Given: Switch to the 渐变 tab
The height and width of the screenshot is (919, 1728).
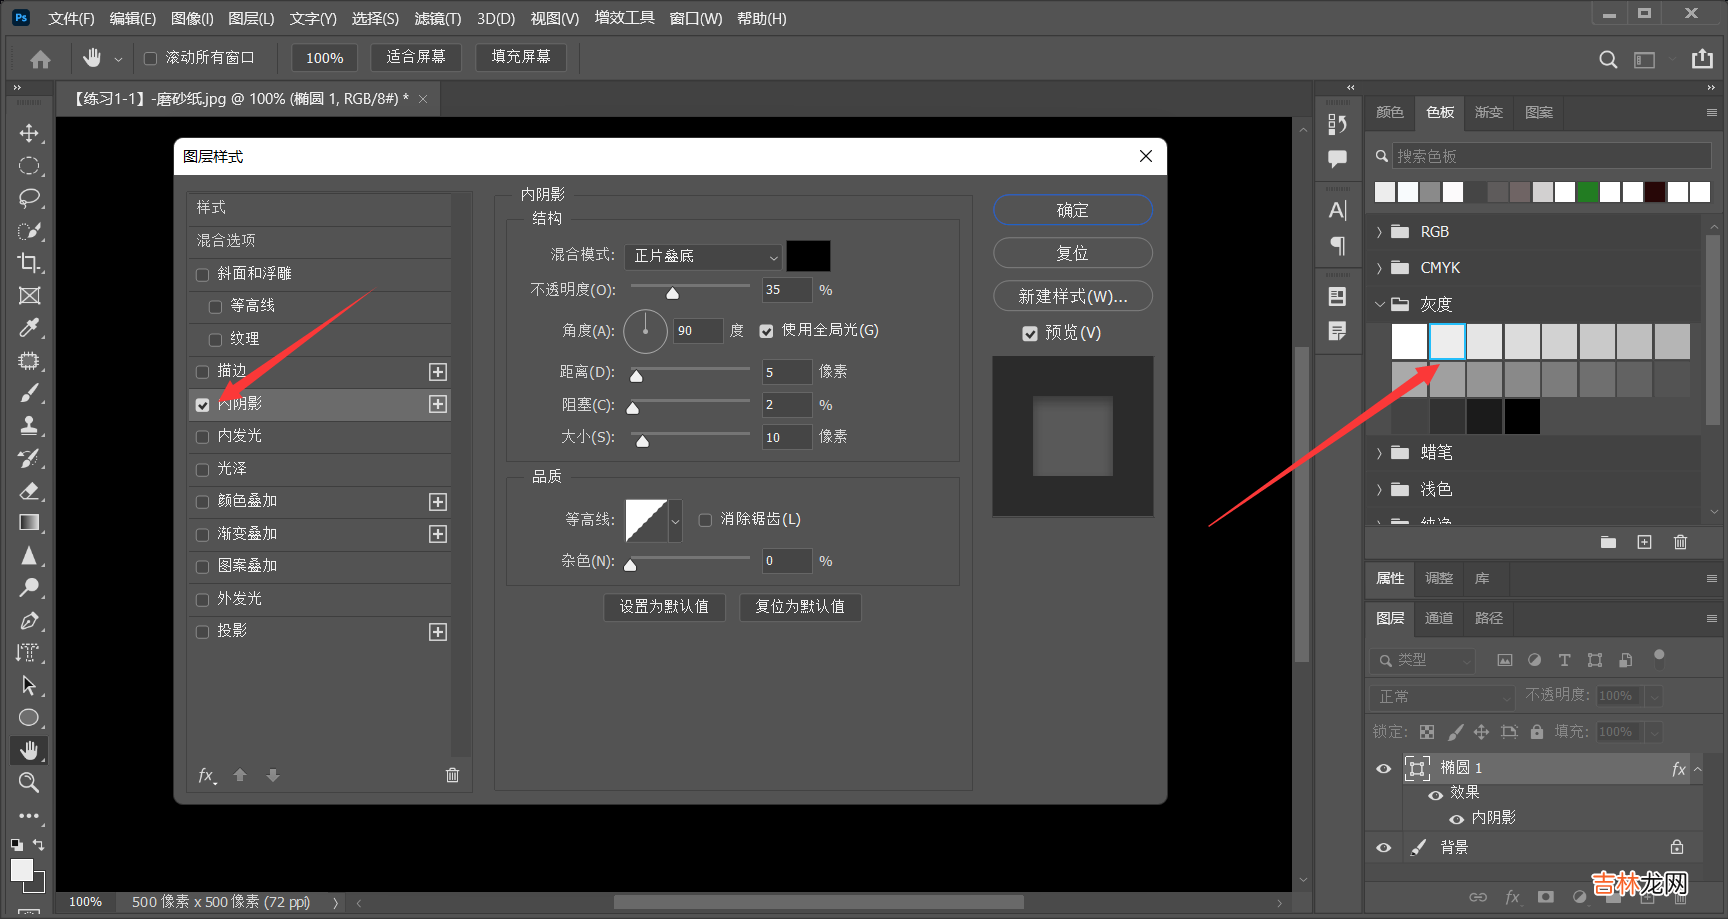Looking at the screenshot, I should point(1489,112).
